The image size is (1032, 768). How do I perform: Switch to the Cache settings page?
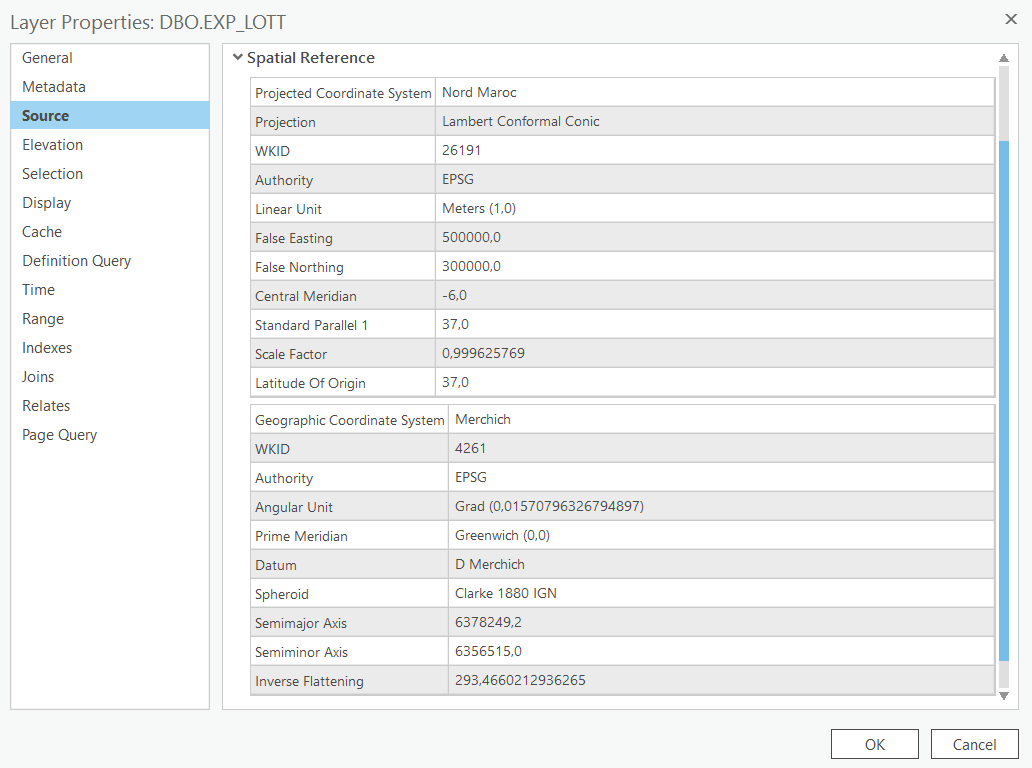[x=41, y=231]
